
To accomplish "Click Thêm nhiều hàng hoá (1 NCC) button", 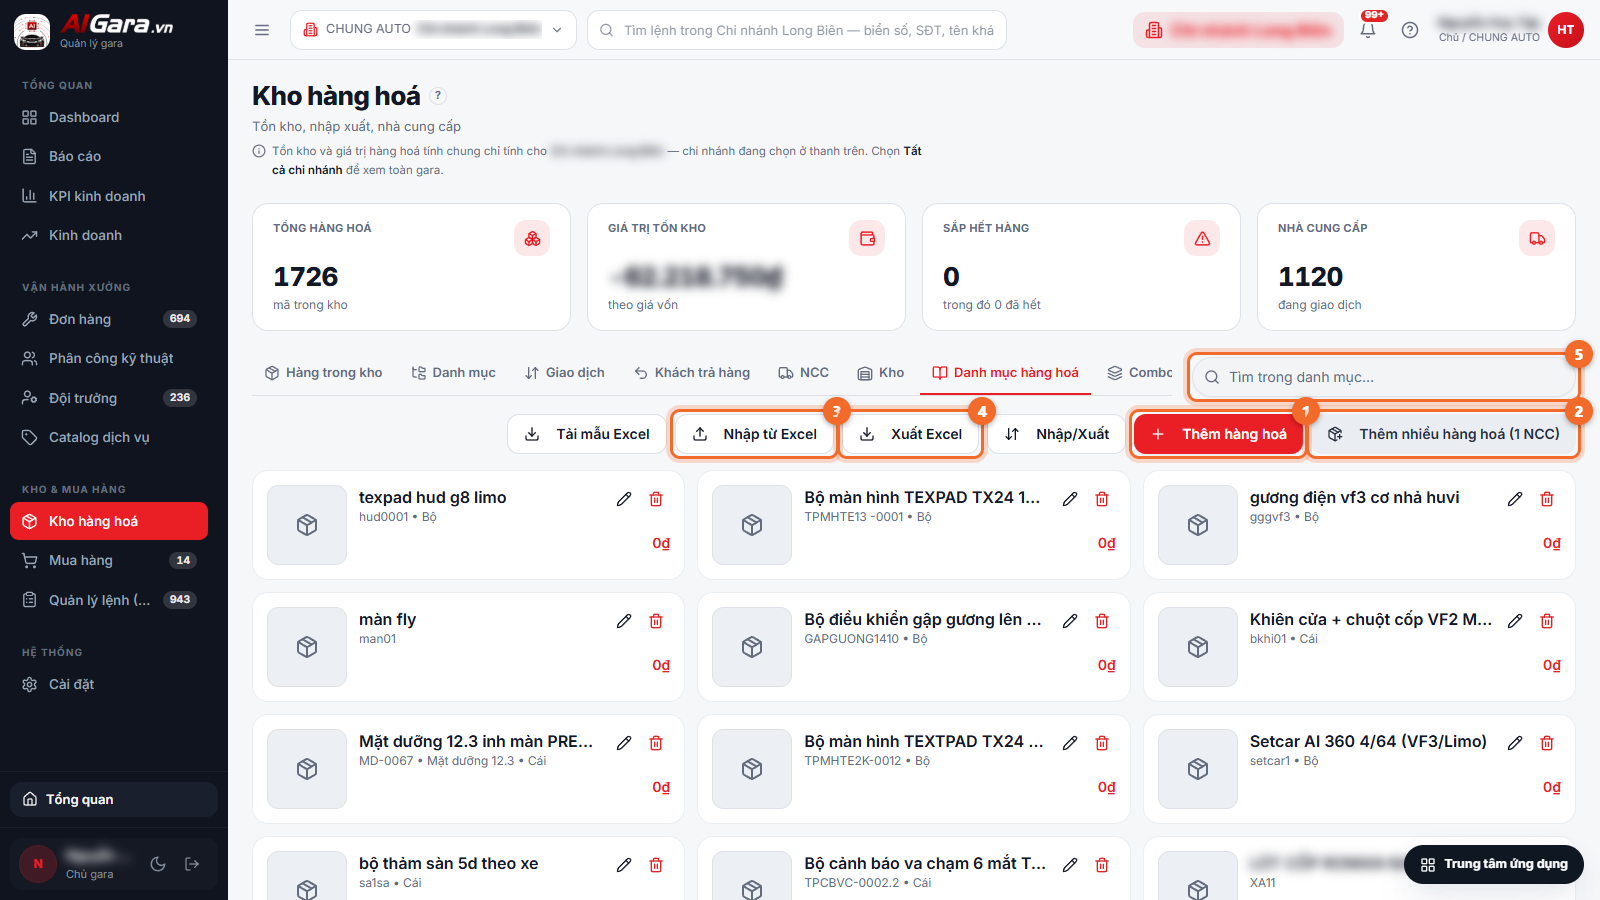I will point(1443,434).
